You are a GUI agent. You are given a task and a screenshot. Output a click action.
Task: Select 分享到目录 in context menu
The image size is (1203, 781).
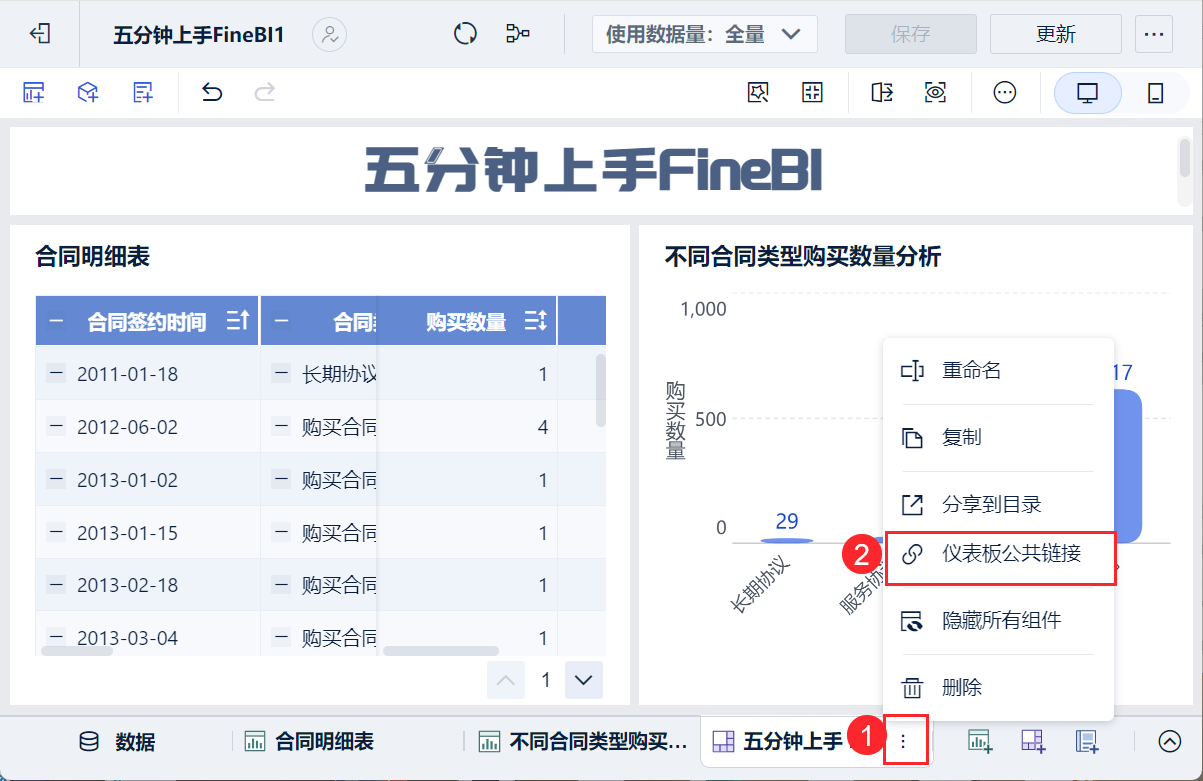998,504
